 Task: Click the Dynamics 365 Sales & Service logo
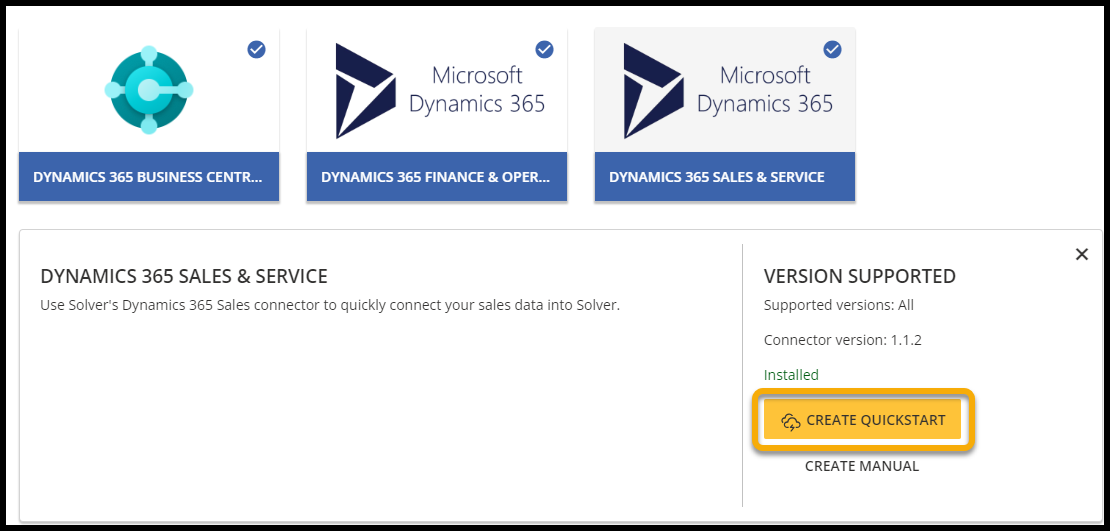point(655,90)
